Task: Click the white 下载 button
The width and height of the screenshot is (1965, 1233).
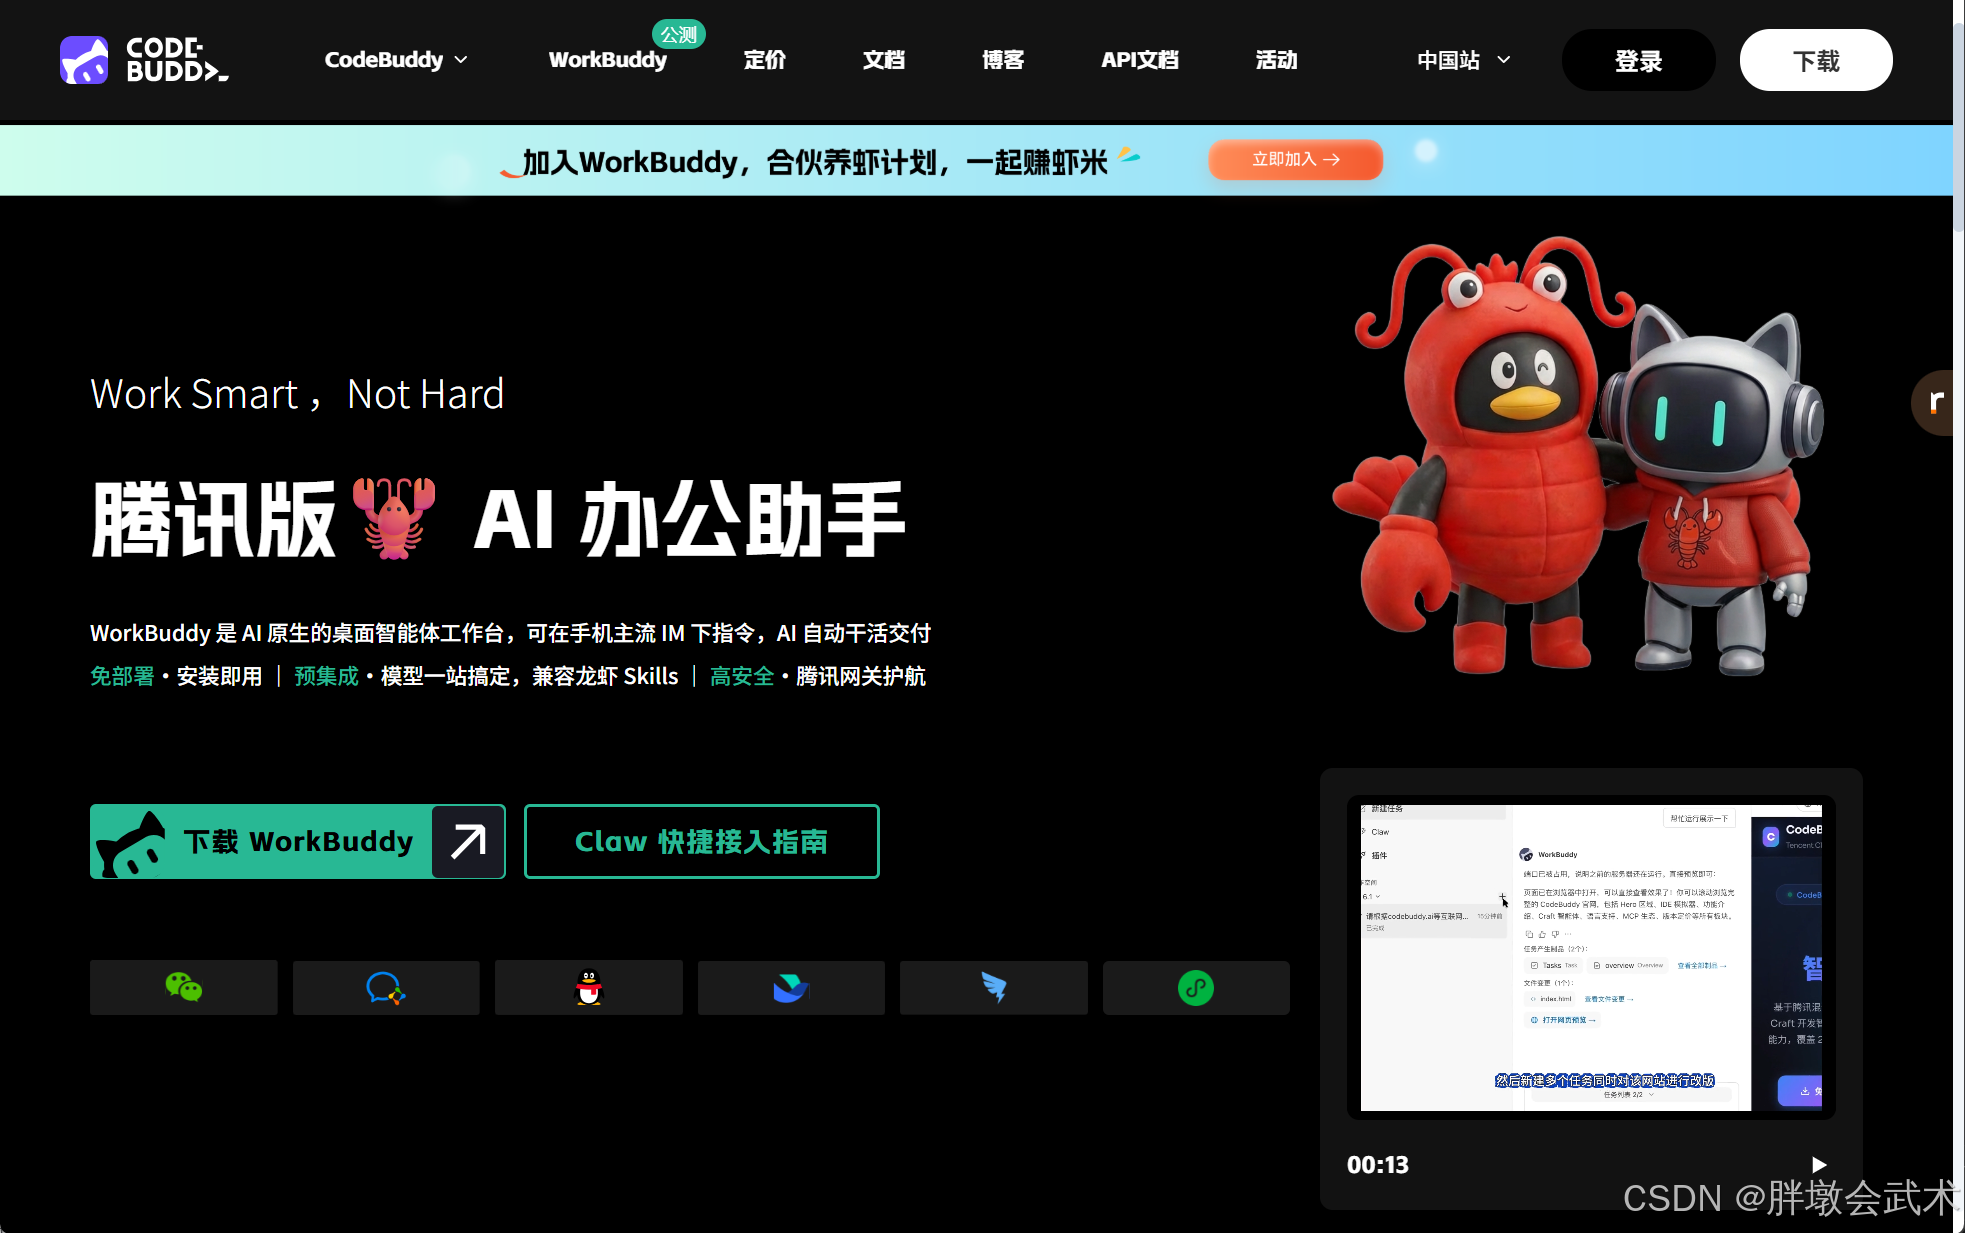Action: [1816, 61]
